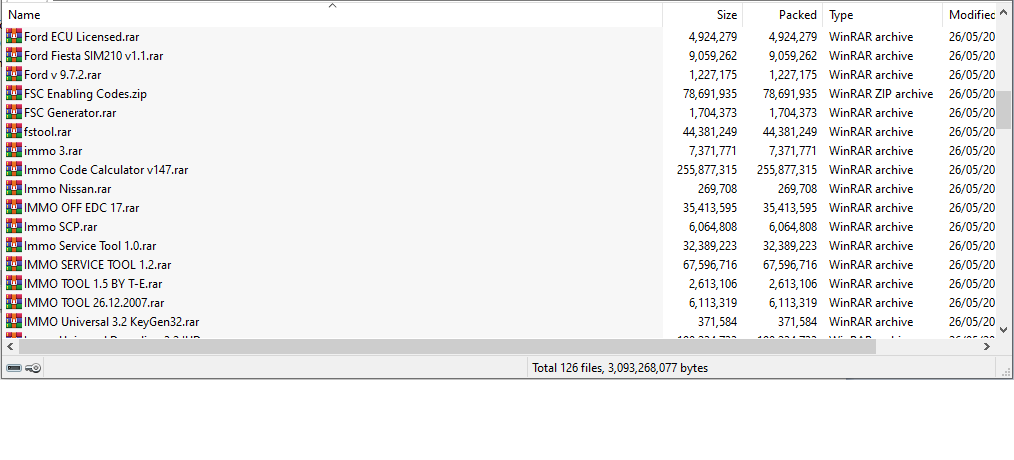Viewport: 1014px width, 460px height.
Task: Click the archive icon of Ford Fiesta SIM210 v1.1.rar
Action: [14, 56]
